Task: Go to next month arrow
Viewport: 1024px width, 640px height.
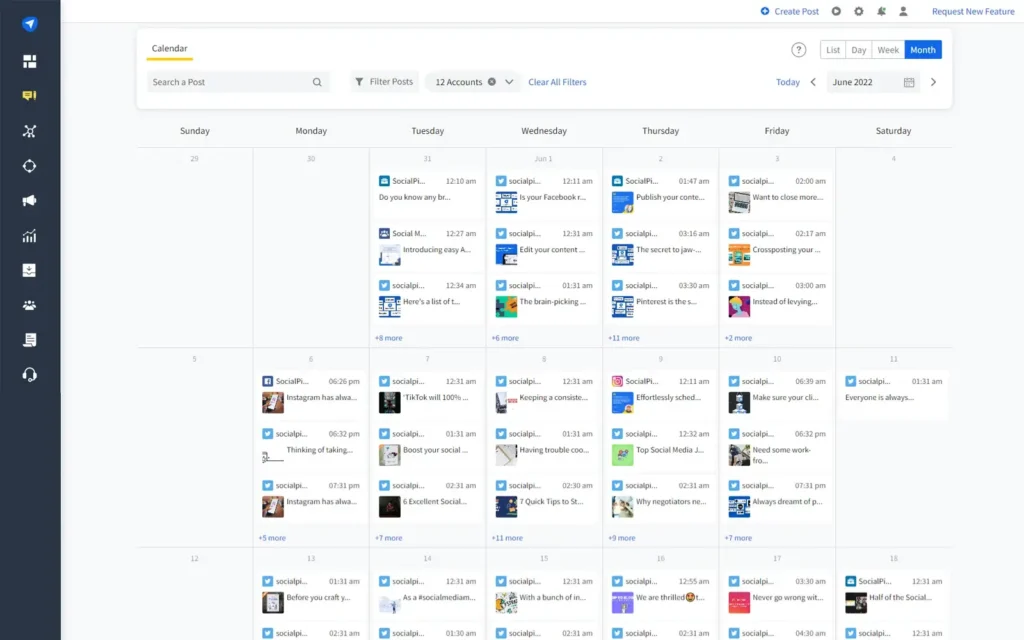Action: [933, 82]
